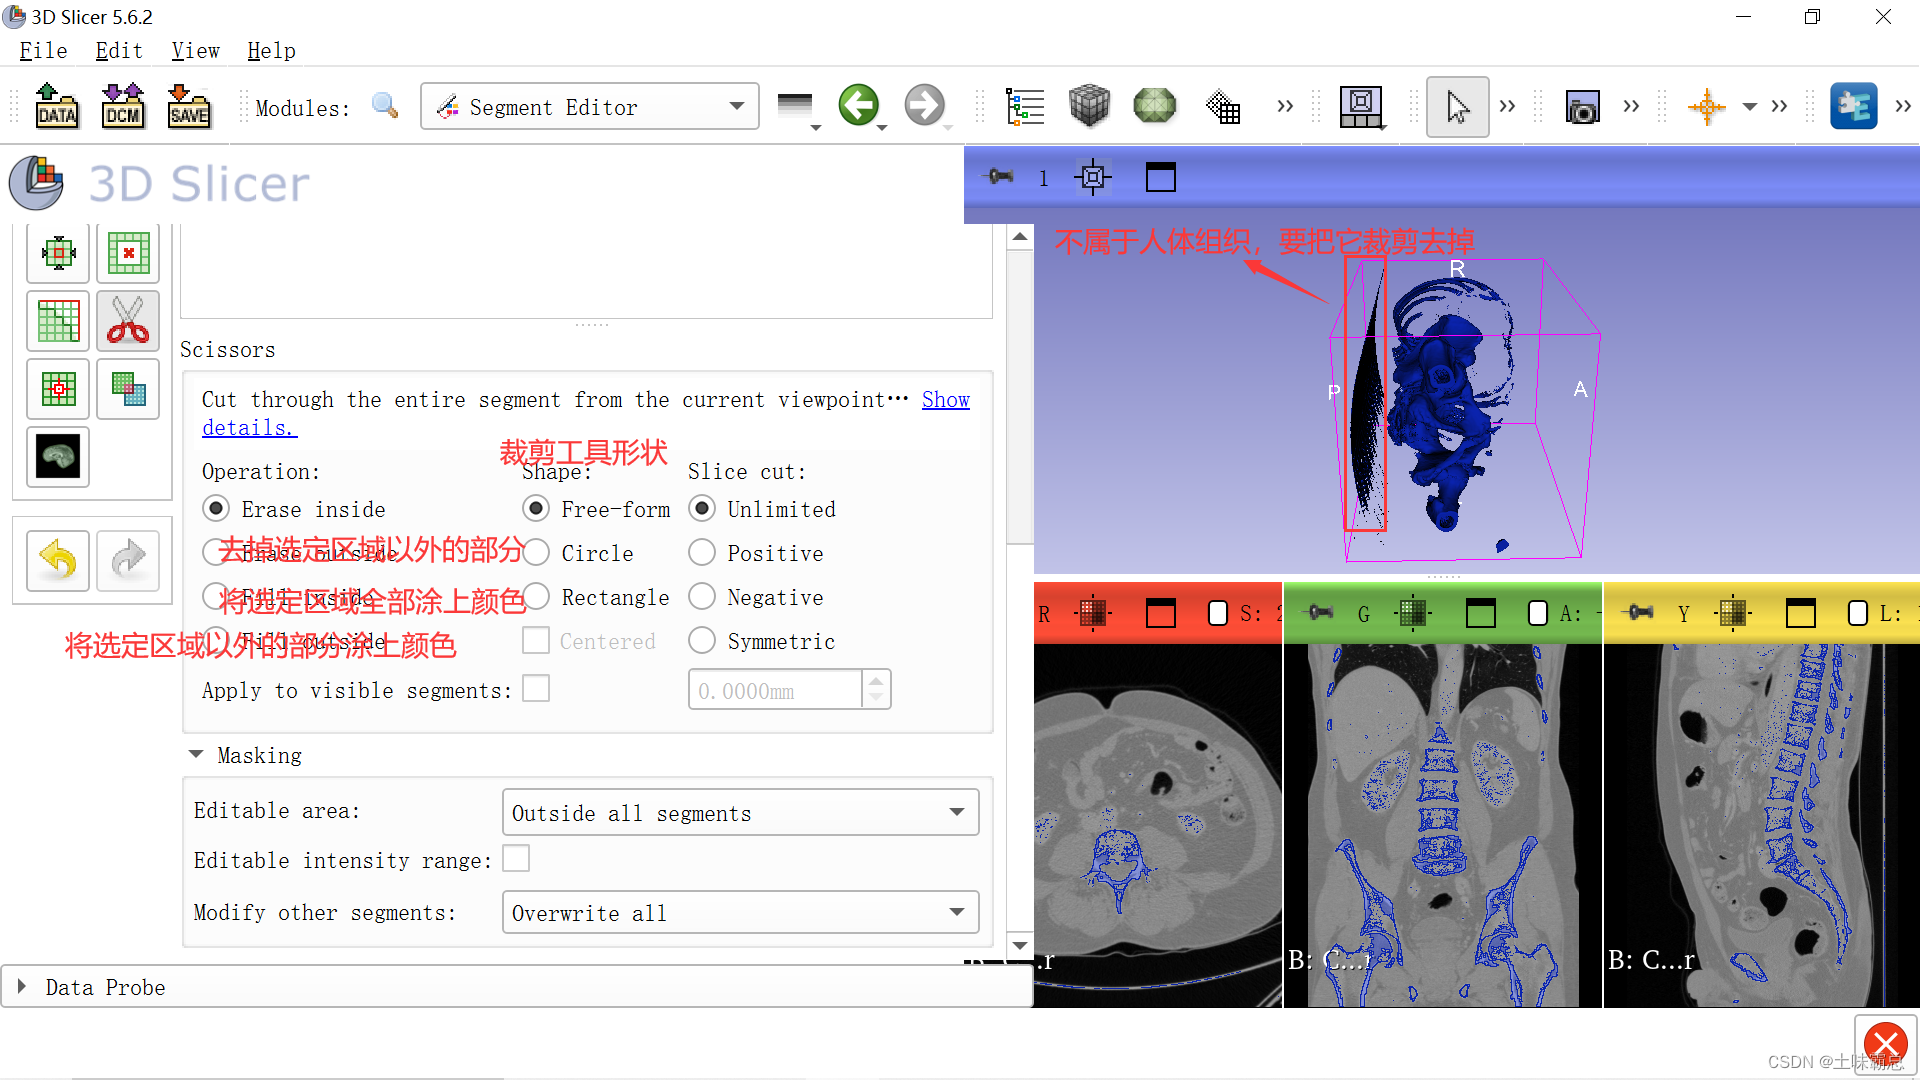Click the Save data icon
The width and height of the screenshot is (1920, 1080).
click(x=188, y=106)
